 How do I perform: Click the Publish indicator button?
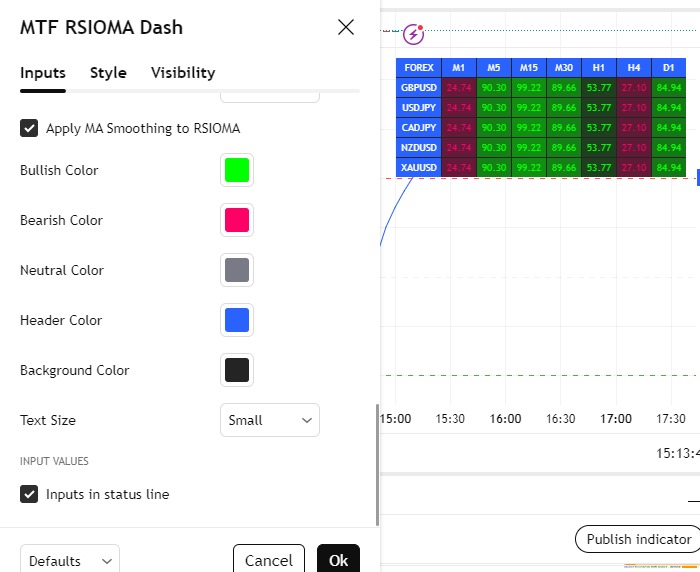point(638,539)
